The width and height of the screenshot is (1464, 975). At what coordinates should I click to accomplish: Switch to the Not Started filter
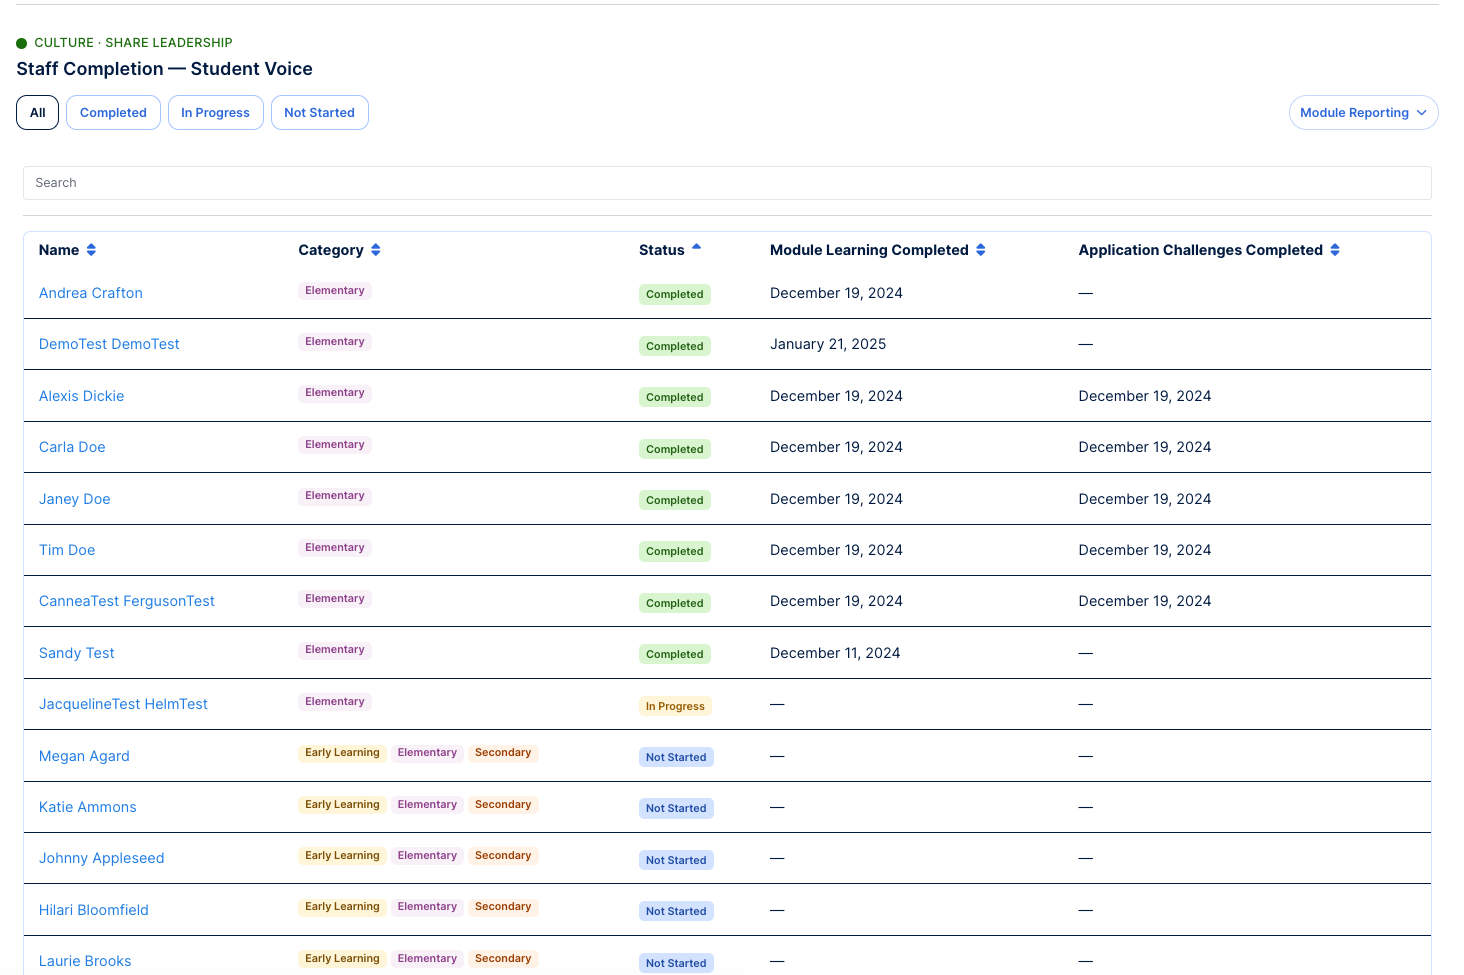click(x=319, y=113)
